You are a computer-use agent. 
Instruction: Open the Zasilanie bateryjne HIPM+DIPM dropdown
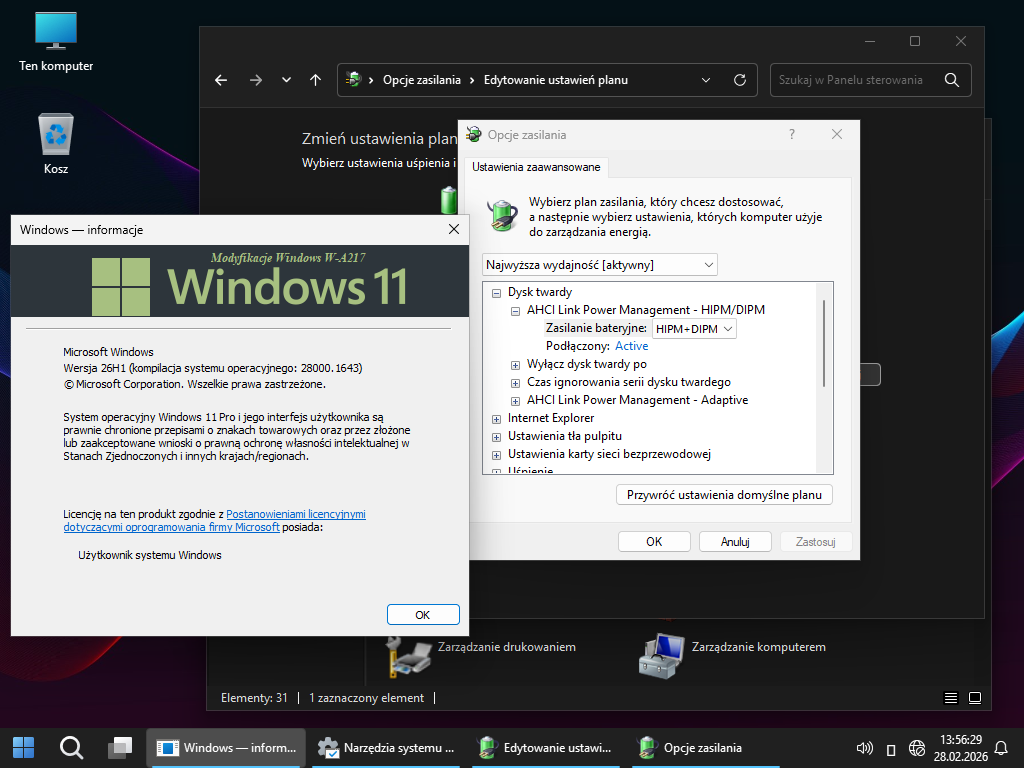(x=694, y=328)
